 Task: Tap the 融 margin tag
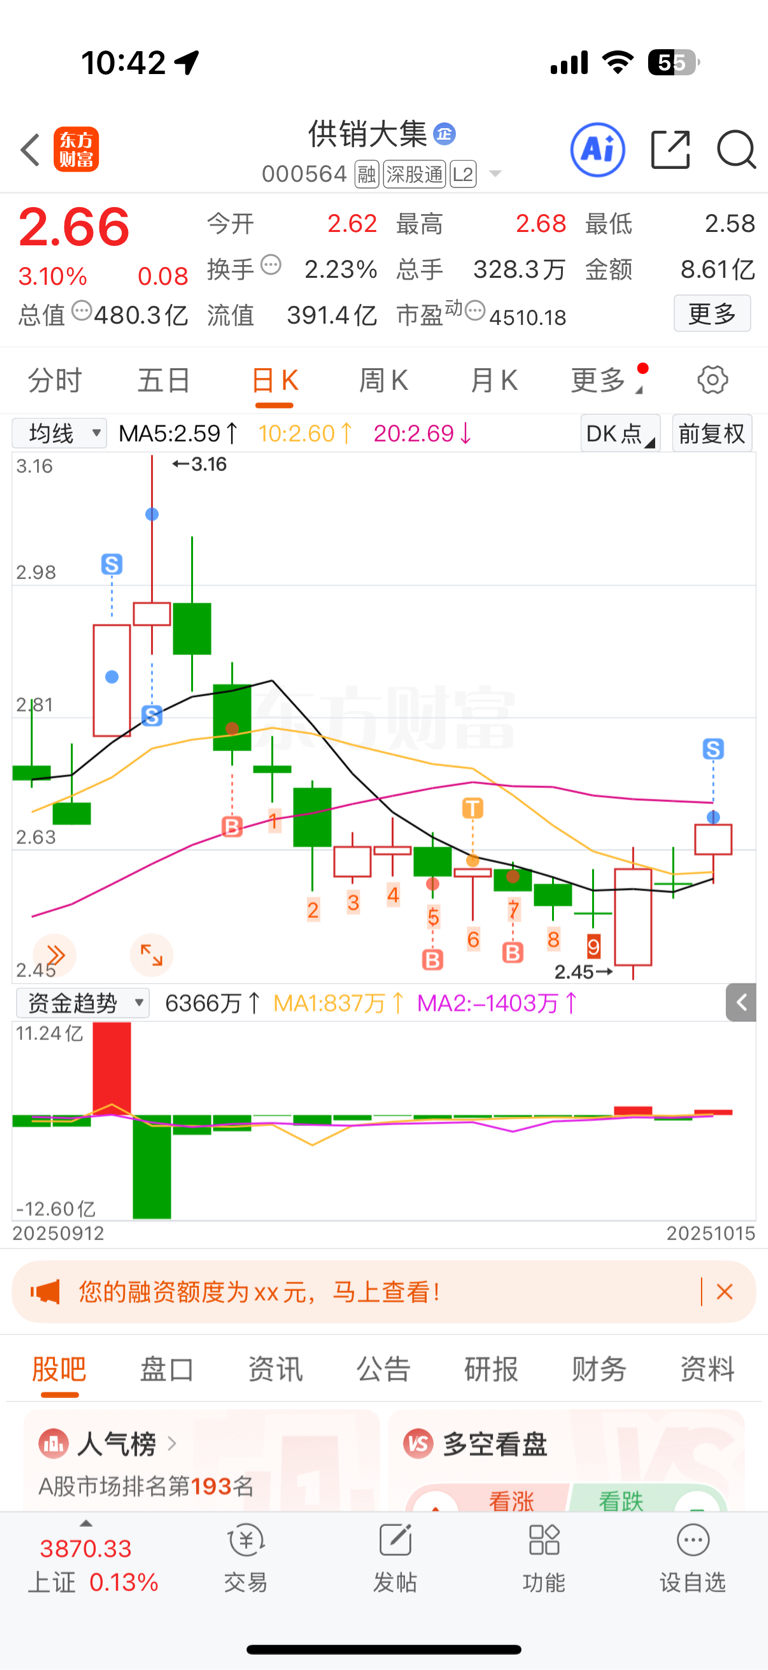point(367,175)
